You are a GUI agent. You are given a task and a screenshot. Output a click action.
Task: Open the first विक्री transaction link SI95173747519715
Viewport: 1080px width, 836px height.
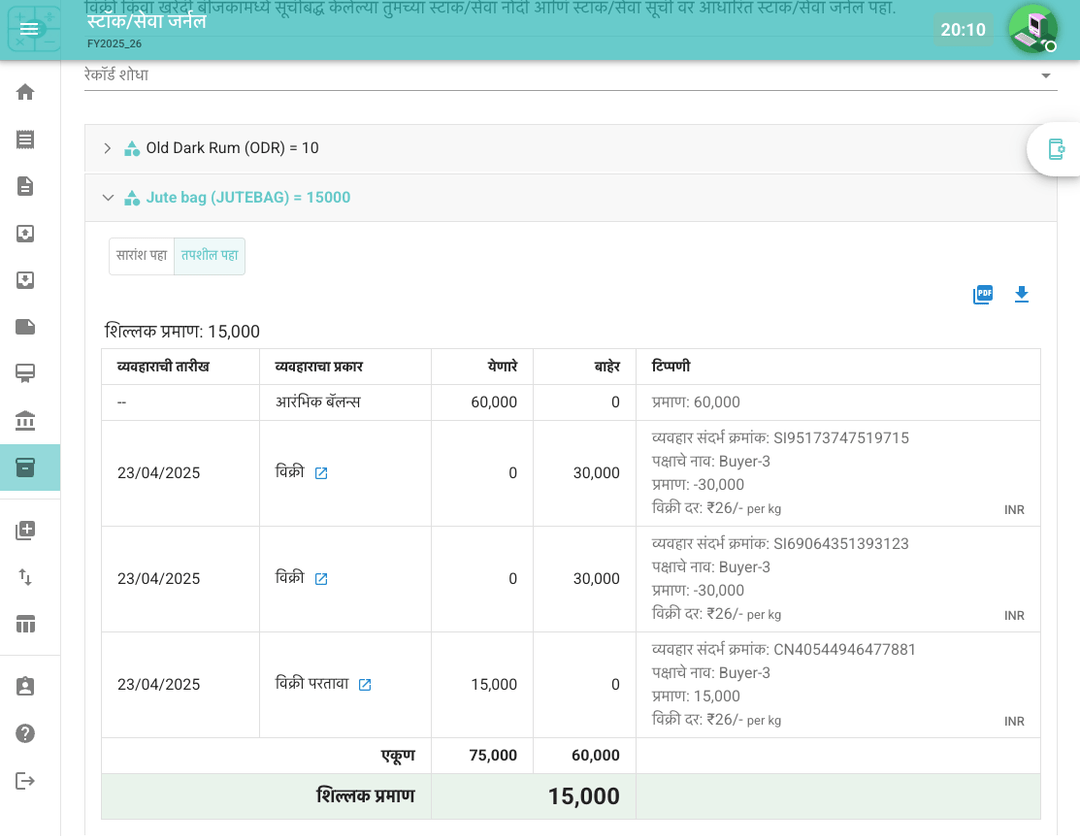click(321, 474)
